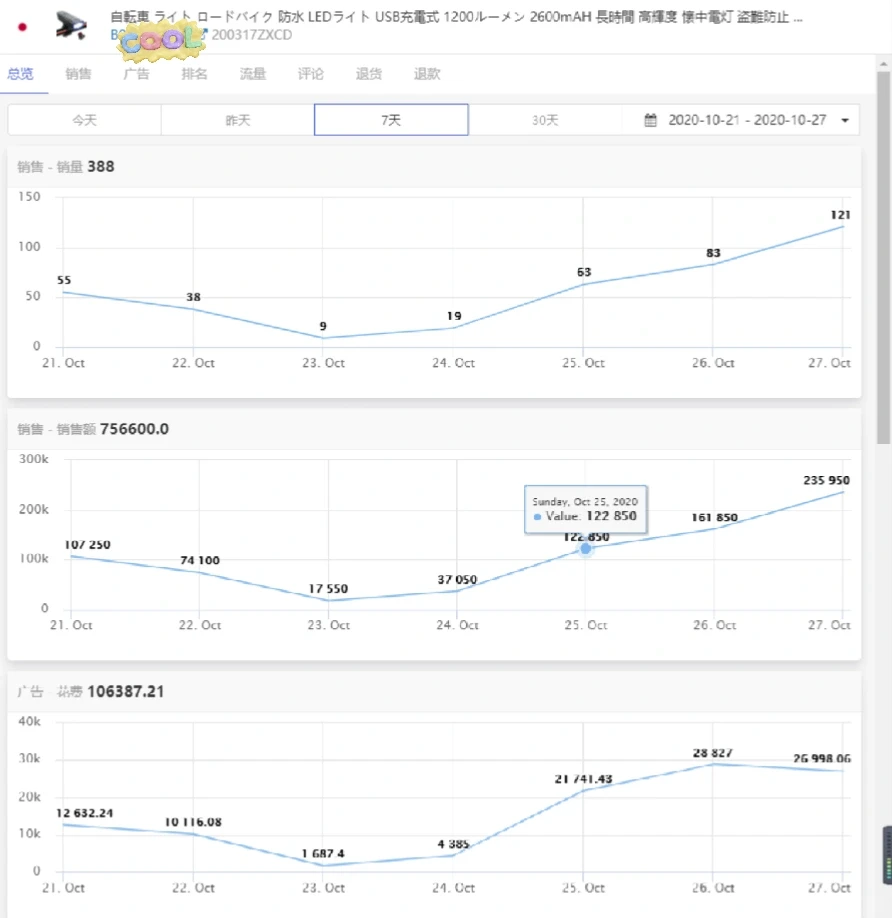Open the 评论 reviews tab
Screen dimensions: 892x918
[311, 74]
